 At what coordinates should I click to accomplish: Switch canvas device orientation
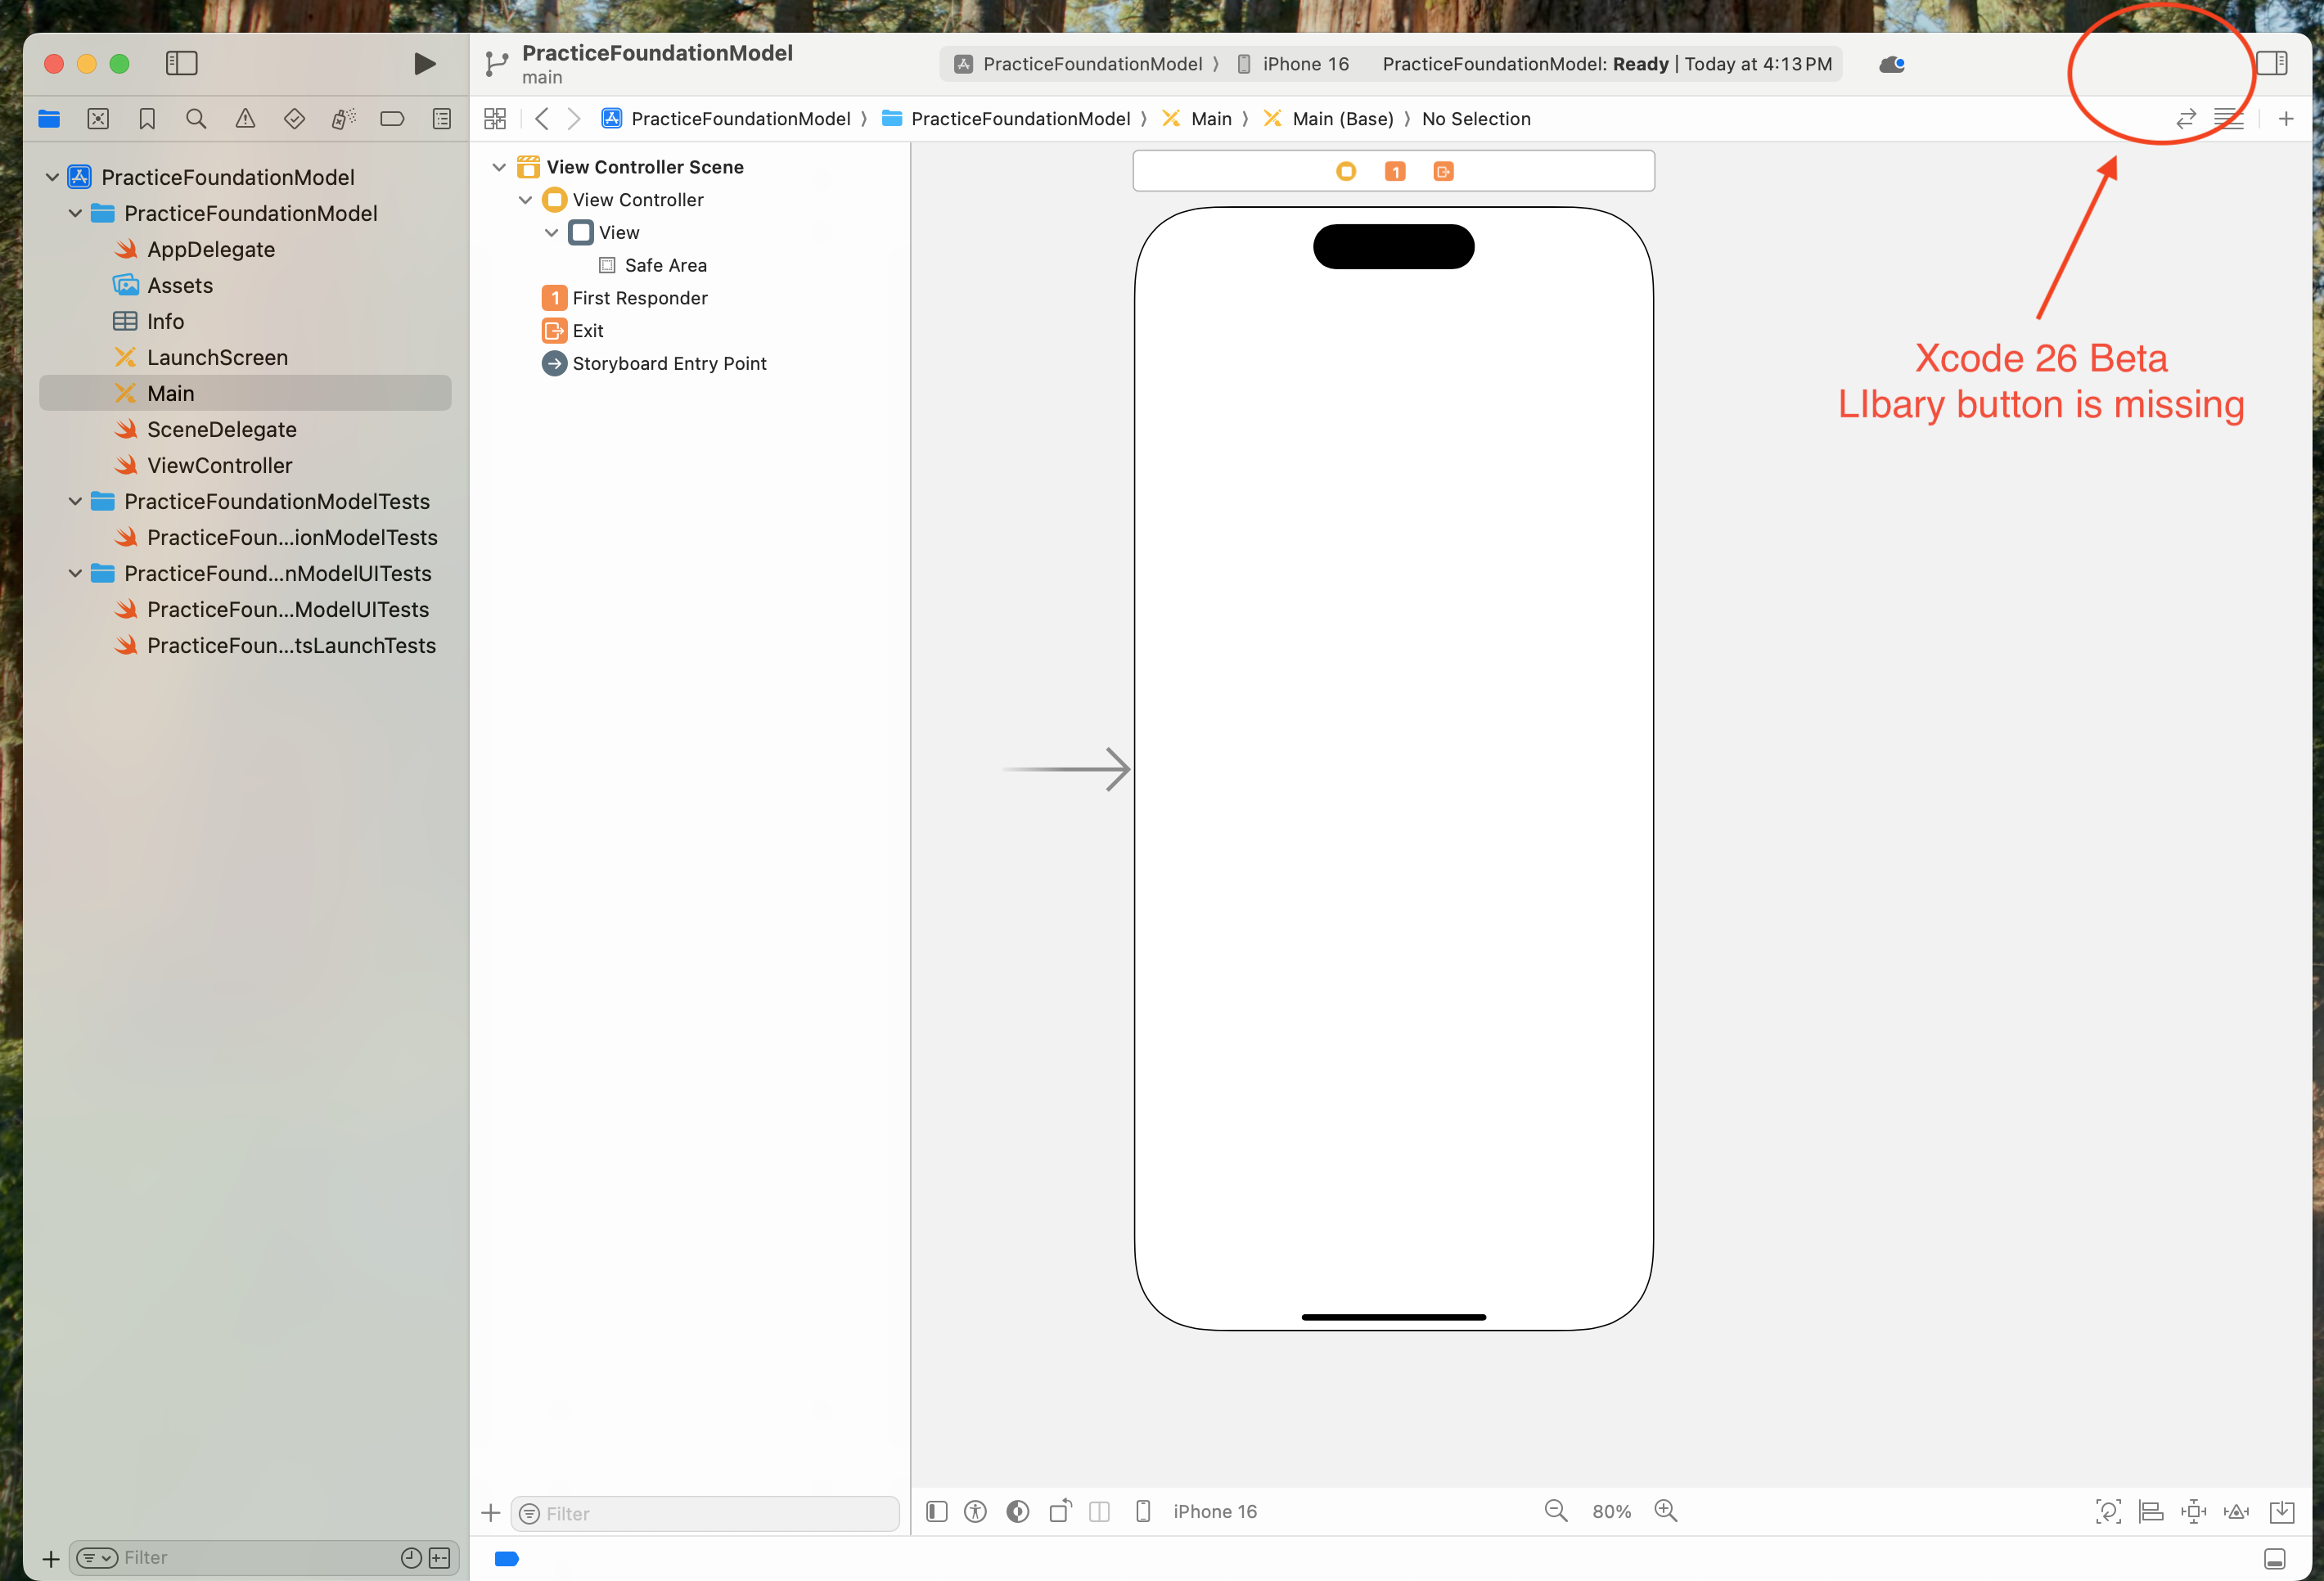click(x=1060, y=1511)
